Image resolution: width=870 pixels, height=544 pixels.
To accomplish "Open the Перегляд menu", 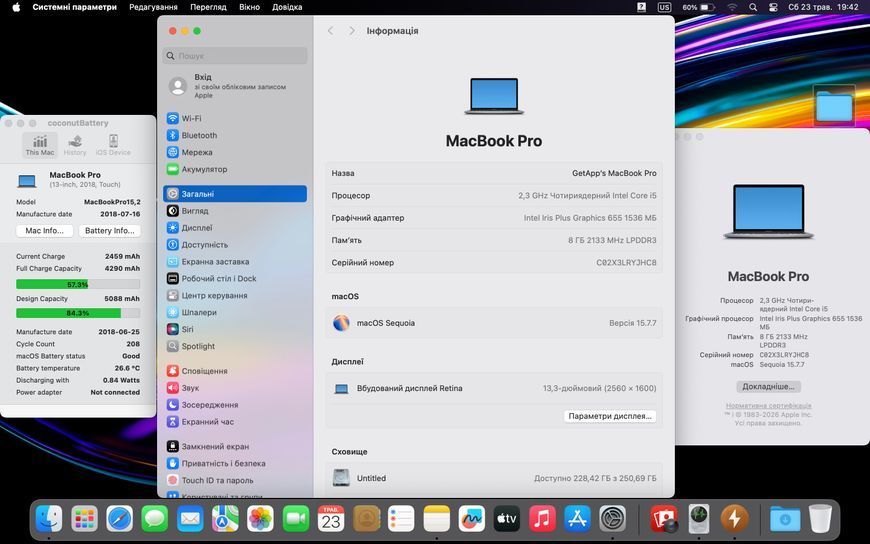I will 208,7.
